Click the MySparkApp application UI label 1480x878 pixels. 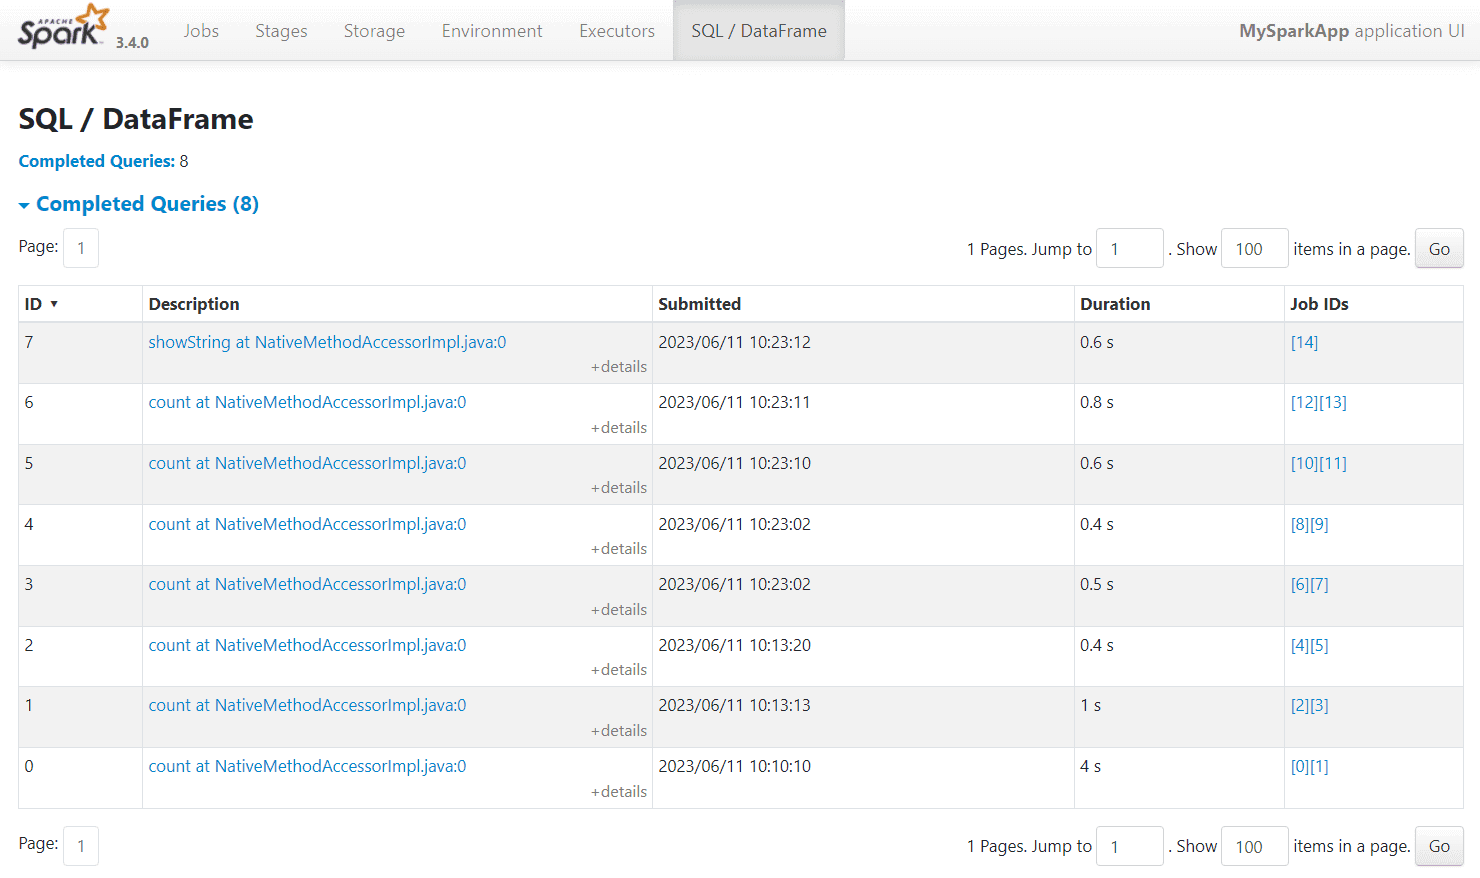tap(1352, 31)
